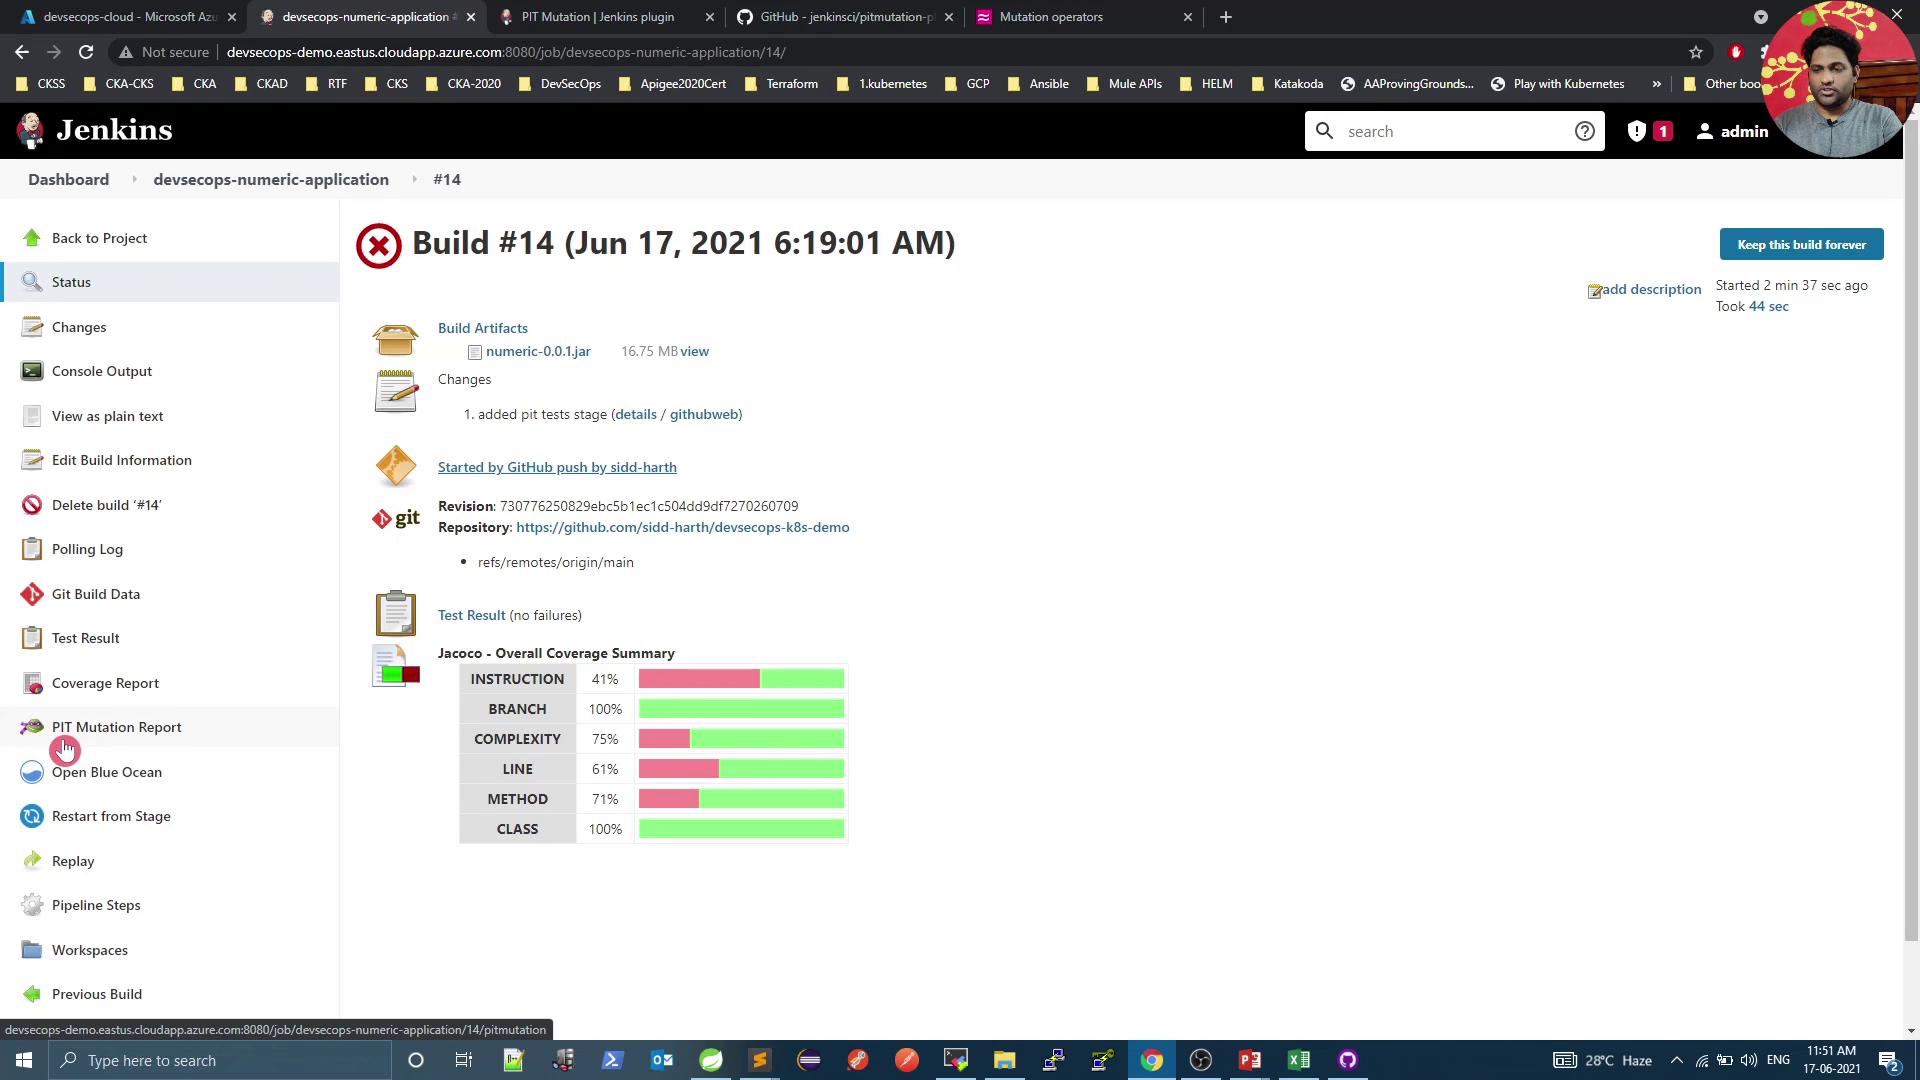Expand devsecops-numeric-application breadcrumb chevron
This screenshot has width=1920, height=1080.
(413, 180)
